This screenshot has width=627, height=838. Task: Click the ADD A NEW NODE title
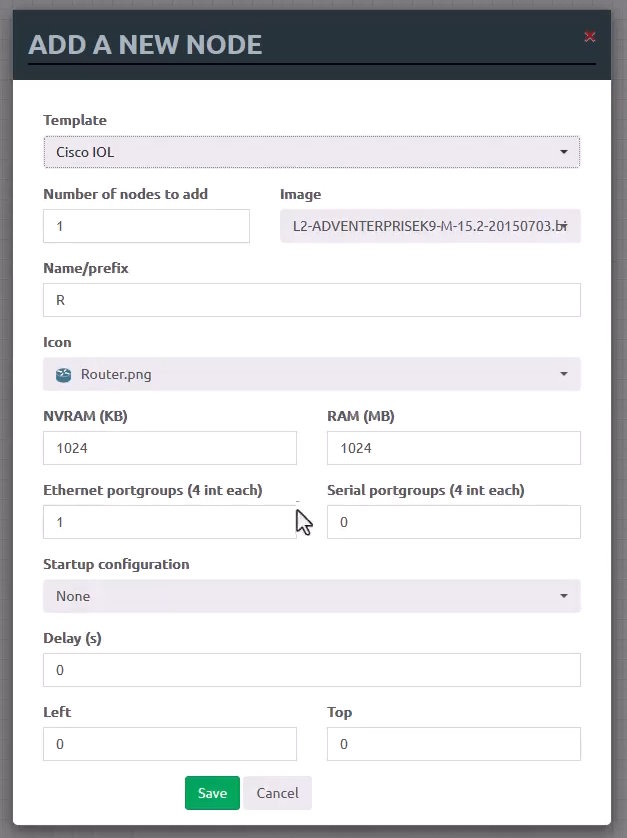click(145, 45)
